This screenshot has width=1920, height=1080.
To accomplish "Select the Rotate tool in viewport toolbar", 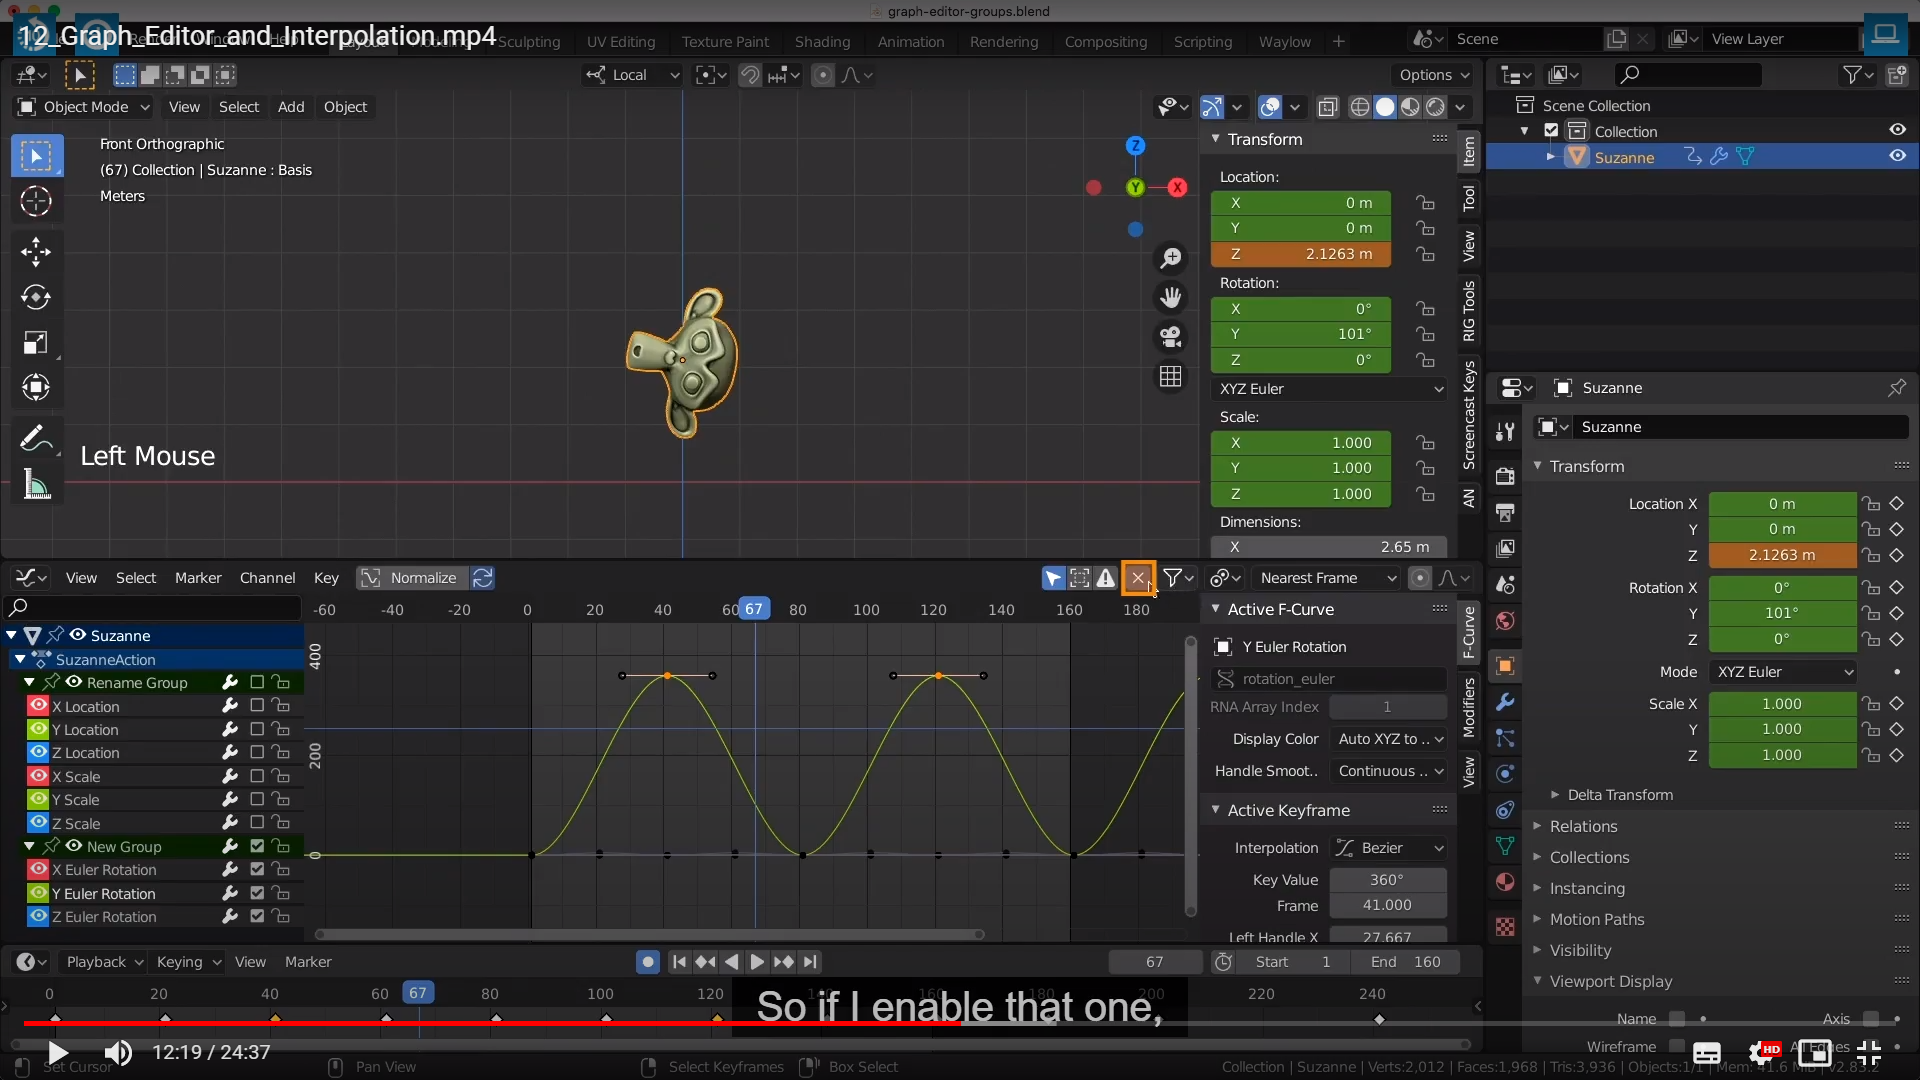I will (35, 297).
